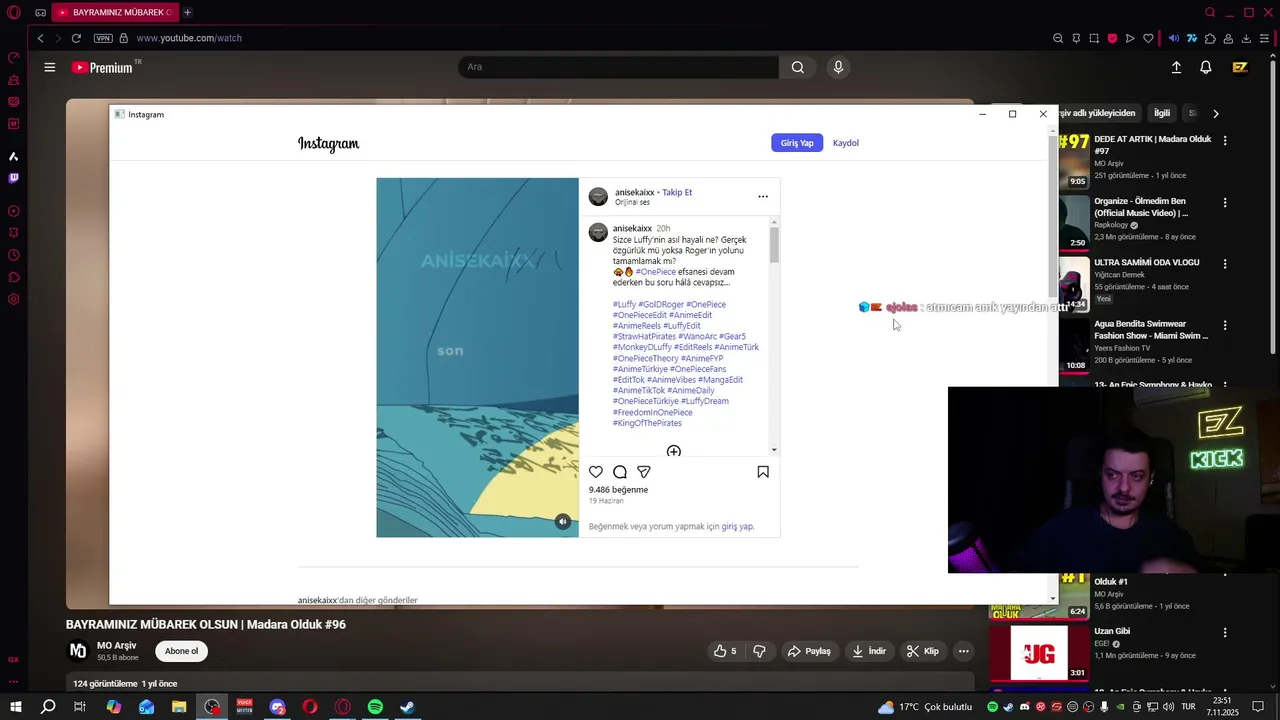Open new browser tab plus button
The image size is (1280, 720).
[187, 13]
